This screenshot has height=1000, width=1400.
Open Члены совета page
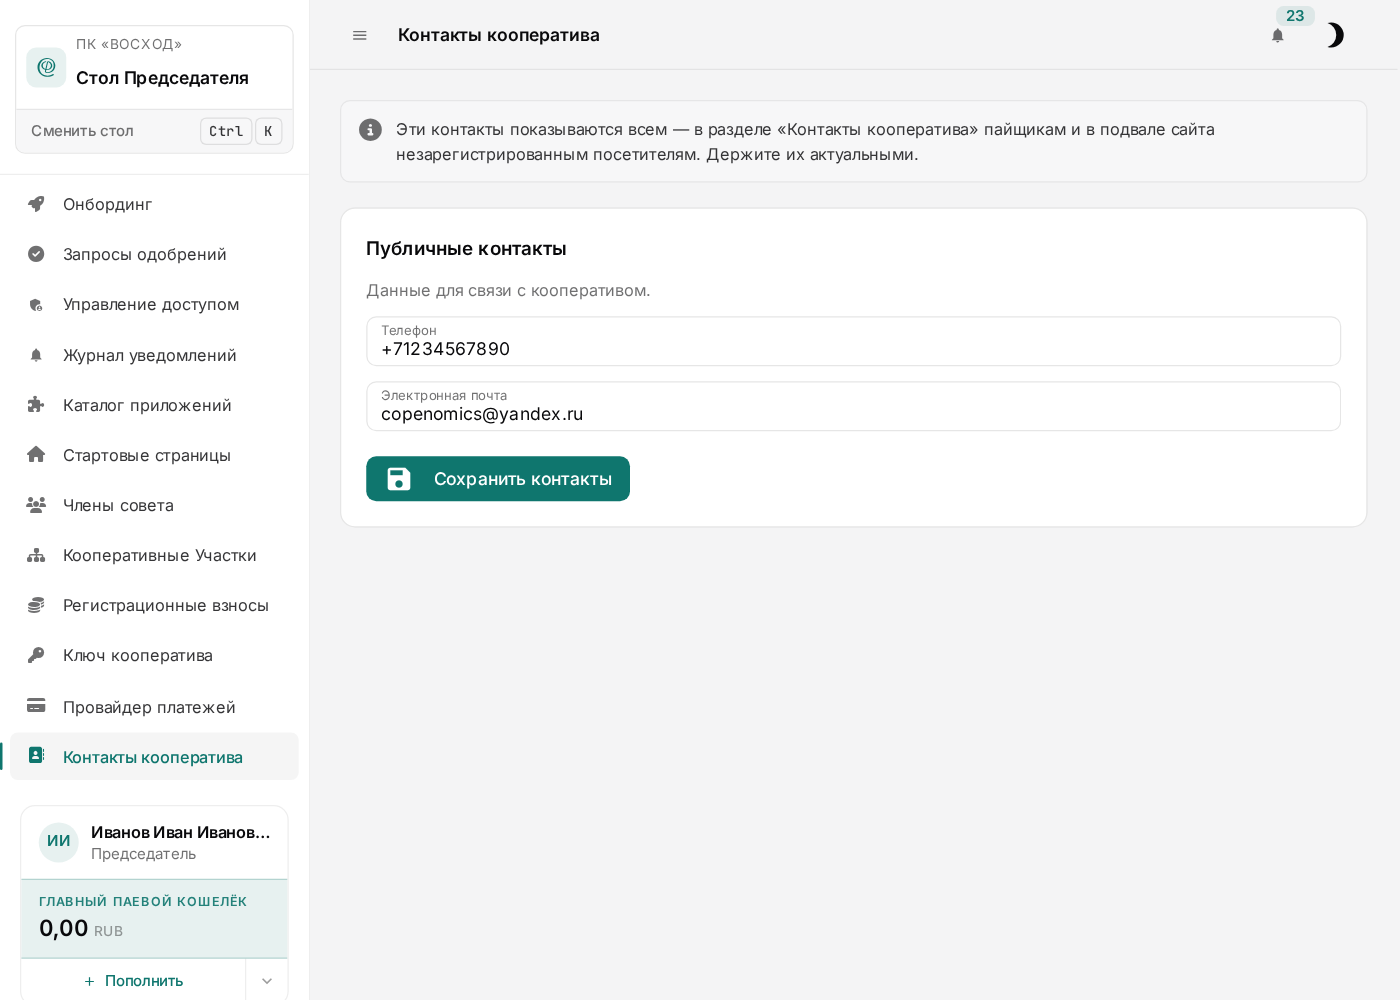tap(154, 505)
